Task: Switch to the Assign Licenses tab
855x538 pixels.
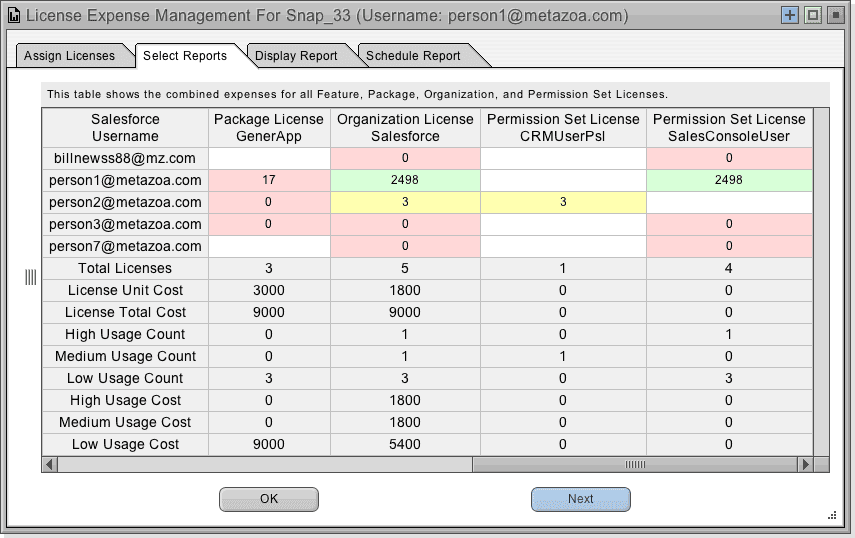Action: coord(69,56)
